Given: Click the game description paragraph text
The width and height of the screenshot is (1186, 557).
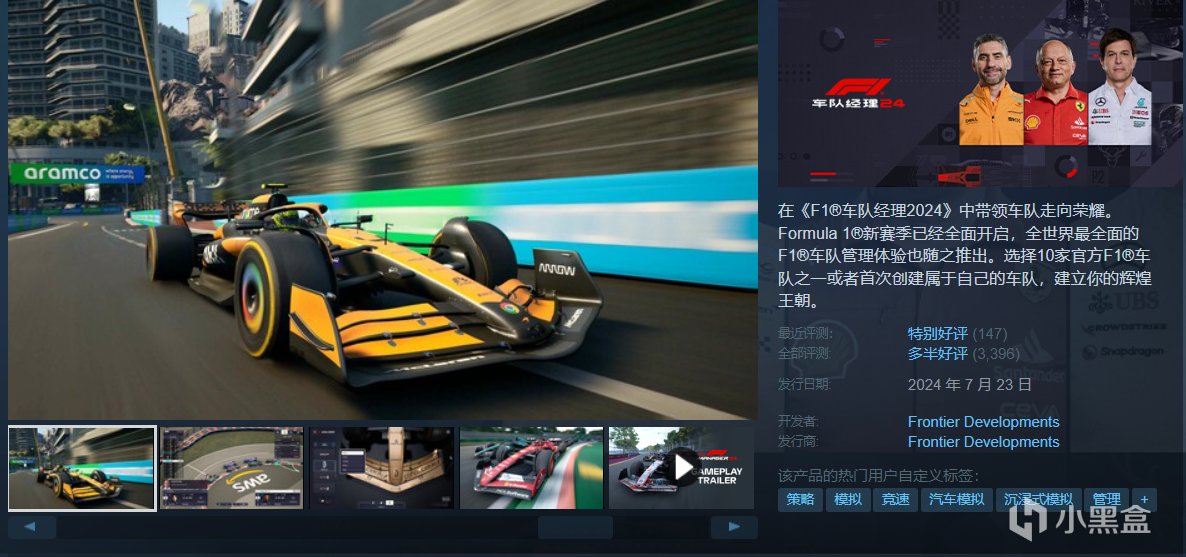Looking at the screenshot, I should tap(966, 255).
